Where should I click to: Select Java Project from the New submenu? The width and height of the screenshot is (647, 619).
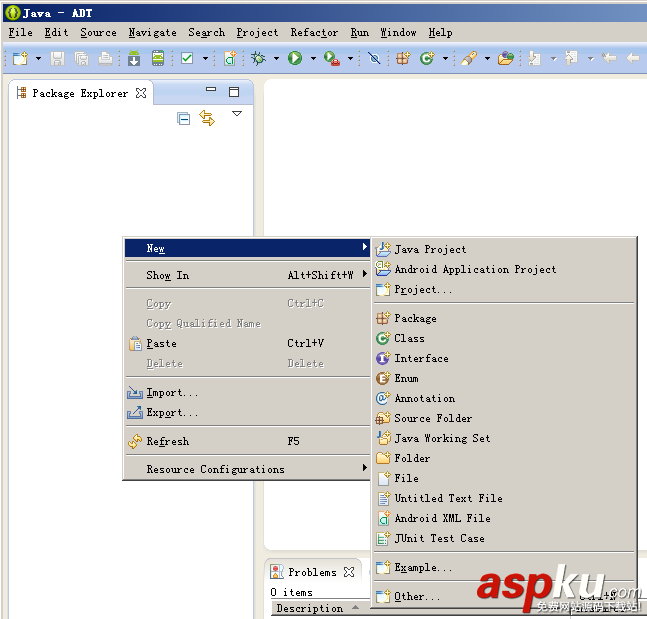(x=504, y=249)
